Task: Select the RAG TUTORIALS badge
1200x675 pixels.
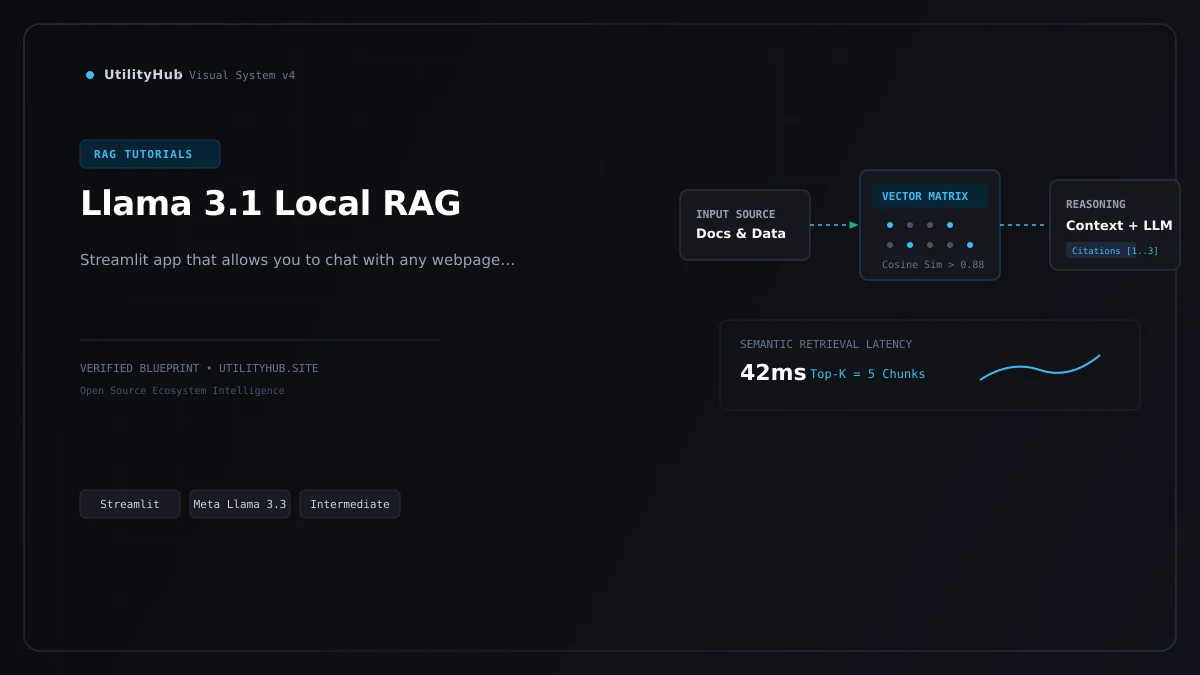Action: [150, 154]
